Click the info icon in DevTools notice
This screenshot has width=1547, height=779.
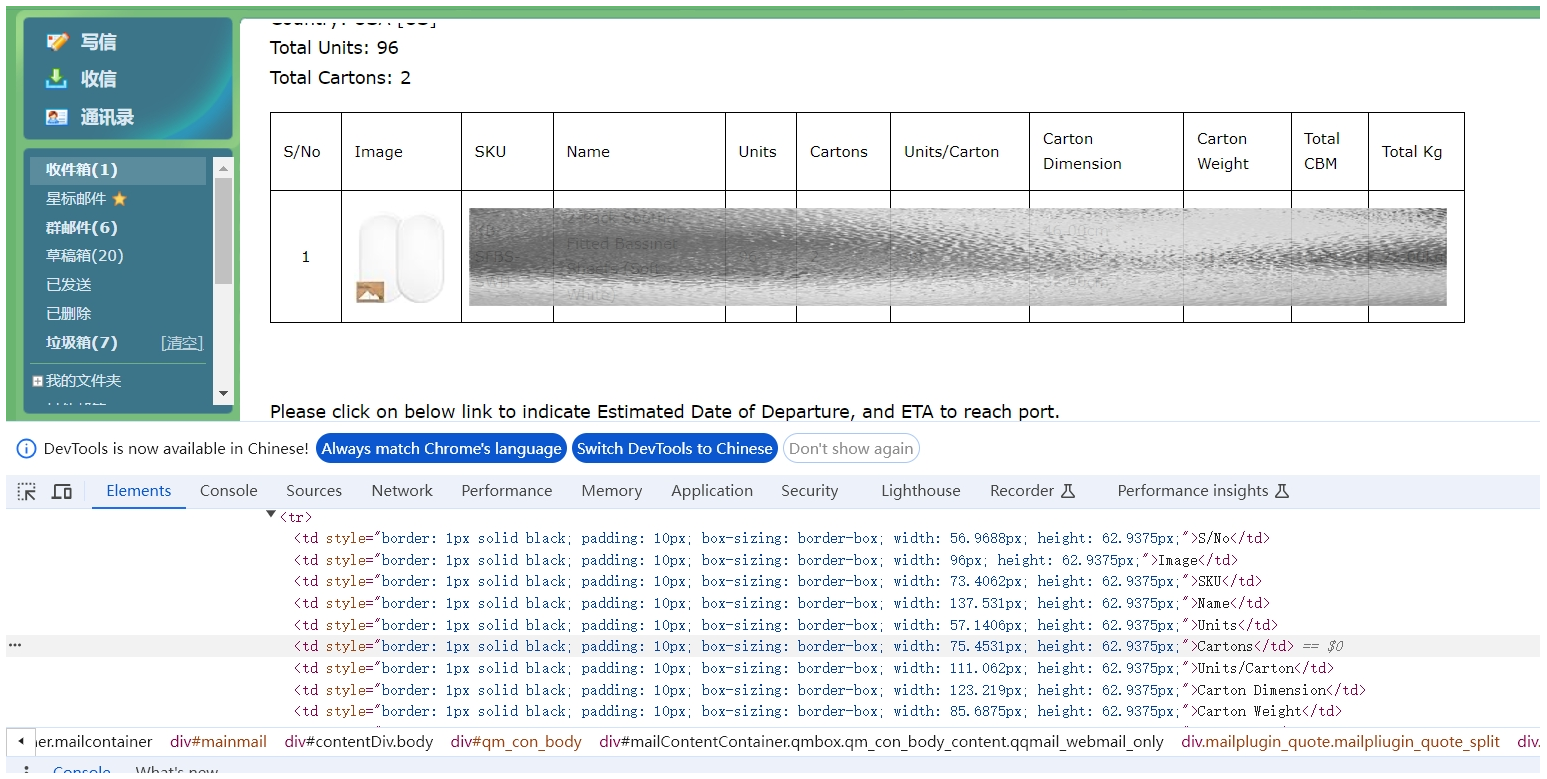26,449
